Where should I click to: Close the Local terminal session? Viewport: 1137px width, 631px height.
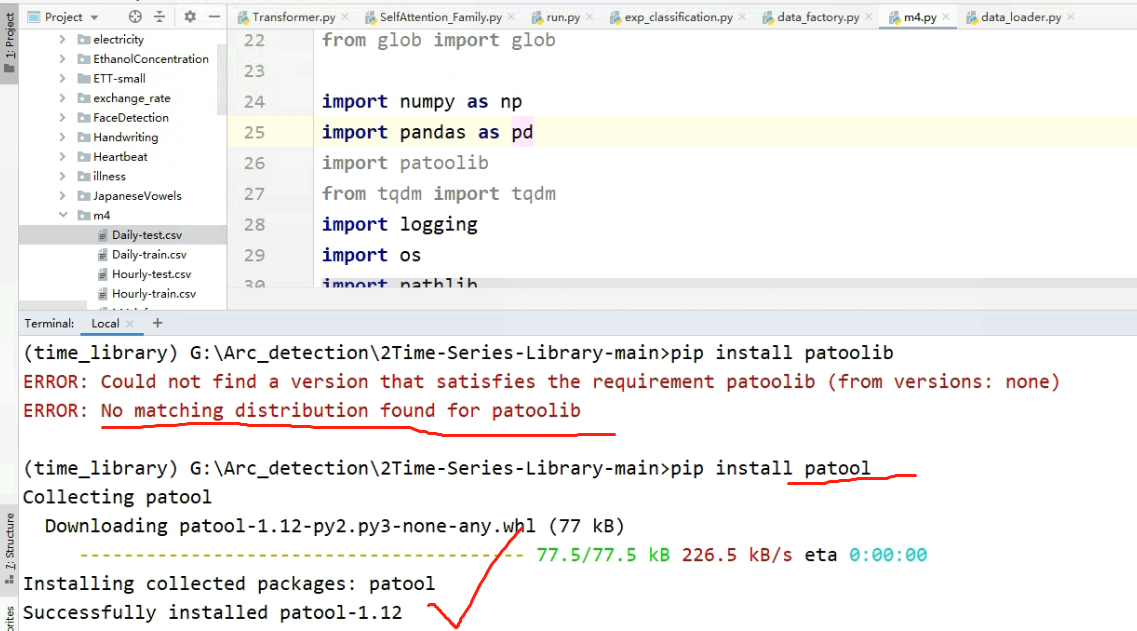[x=130, y=323]
